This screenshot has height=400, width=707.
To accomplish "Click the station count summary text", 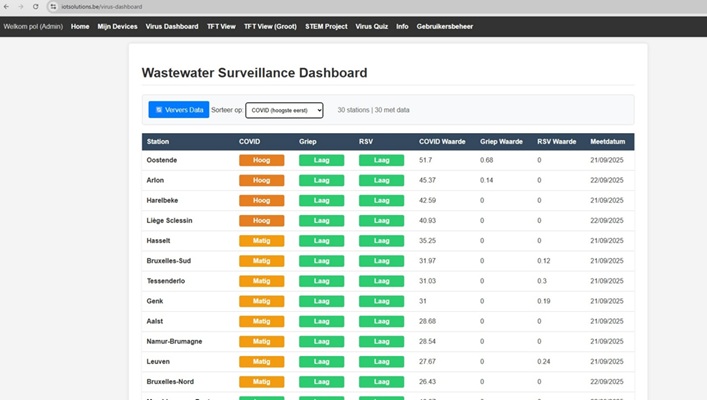I will (x=373, y=110).
